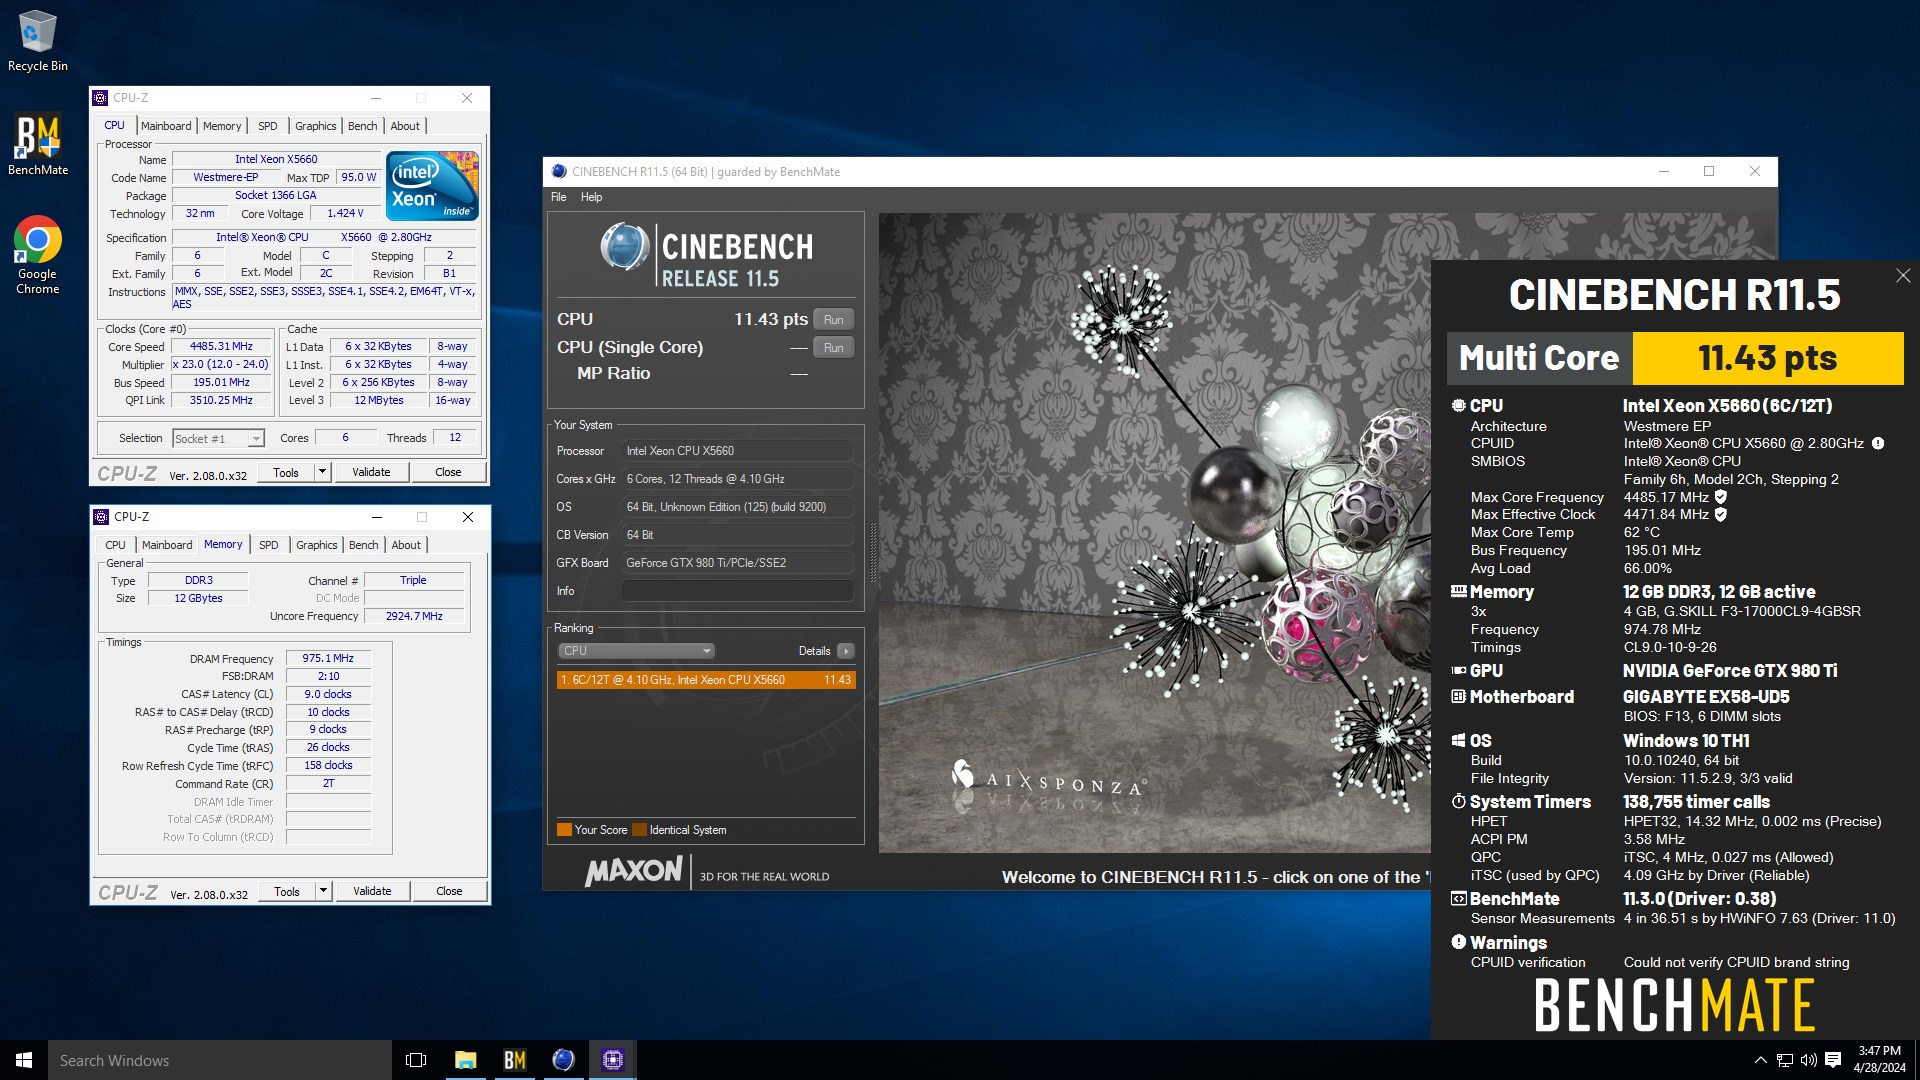This screenshot has height=1080, width=1920.
Task: Open the CPU ranking dropdown in Cinebench
Action: (635, 651)
